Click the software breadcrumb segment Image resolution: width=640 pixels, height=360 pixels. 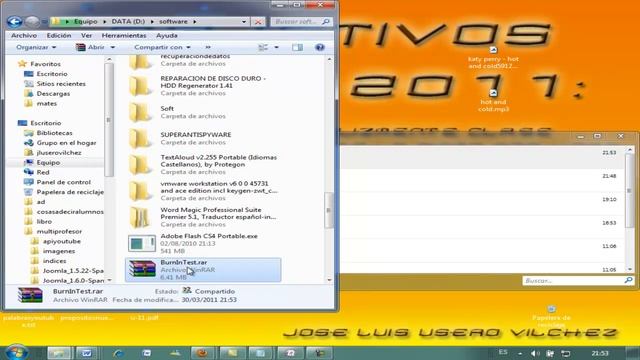tap(173, 22)
